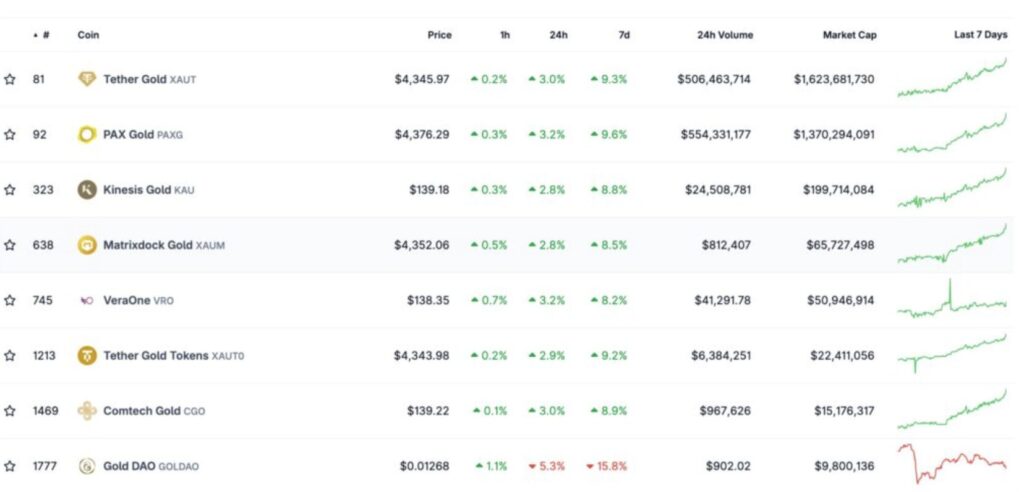This screenshot has height=492, width=1024.
Task: Sort by 24h Volume header
Action: [725, 35]
